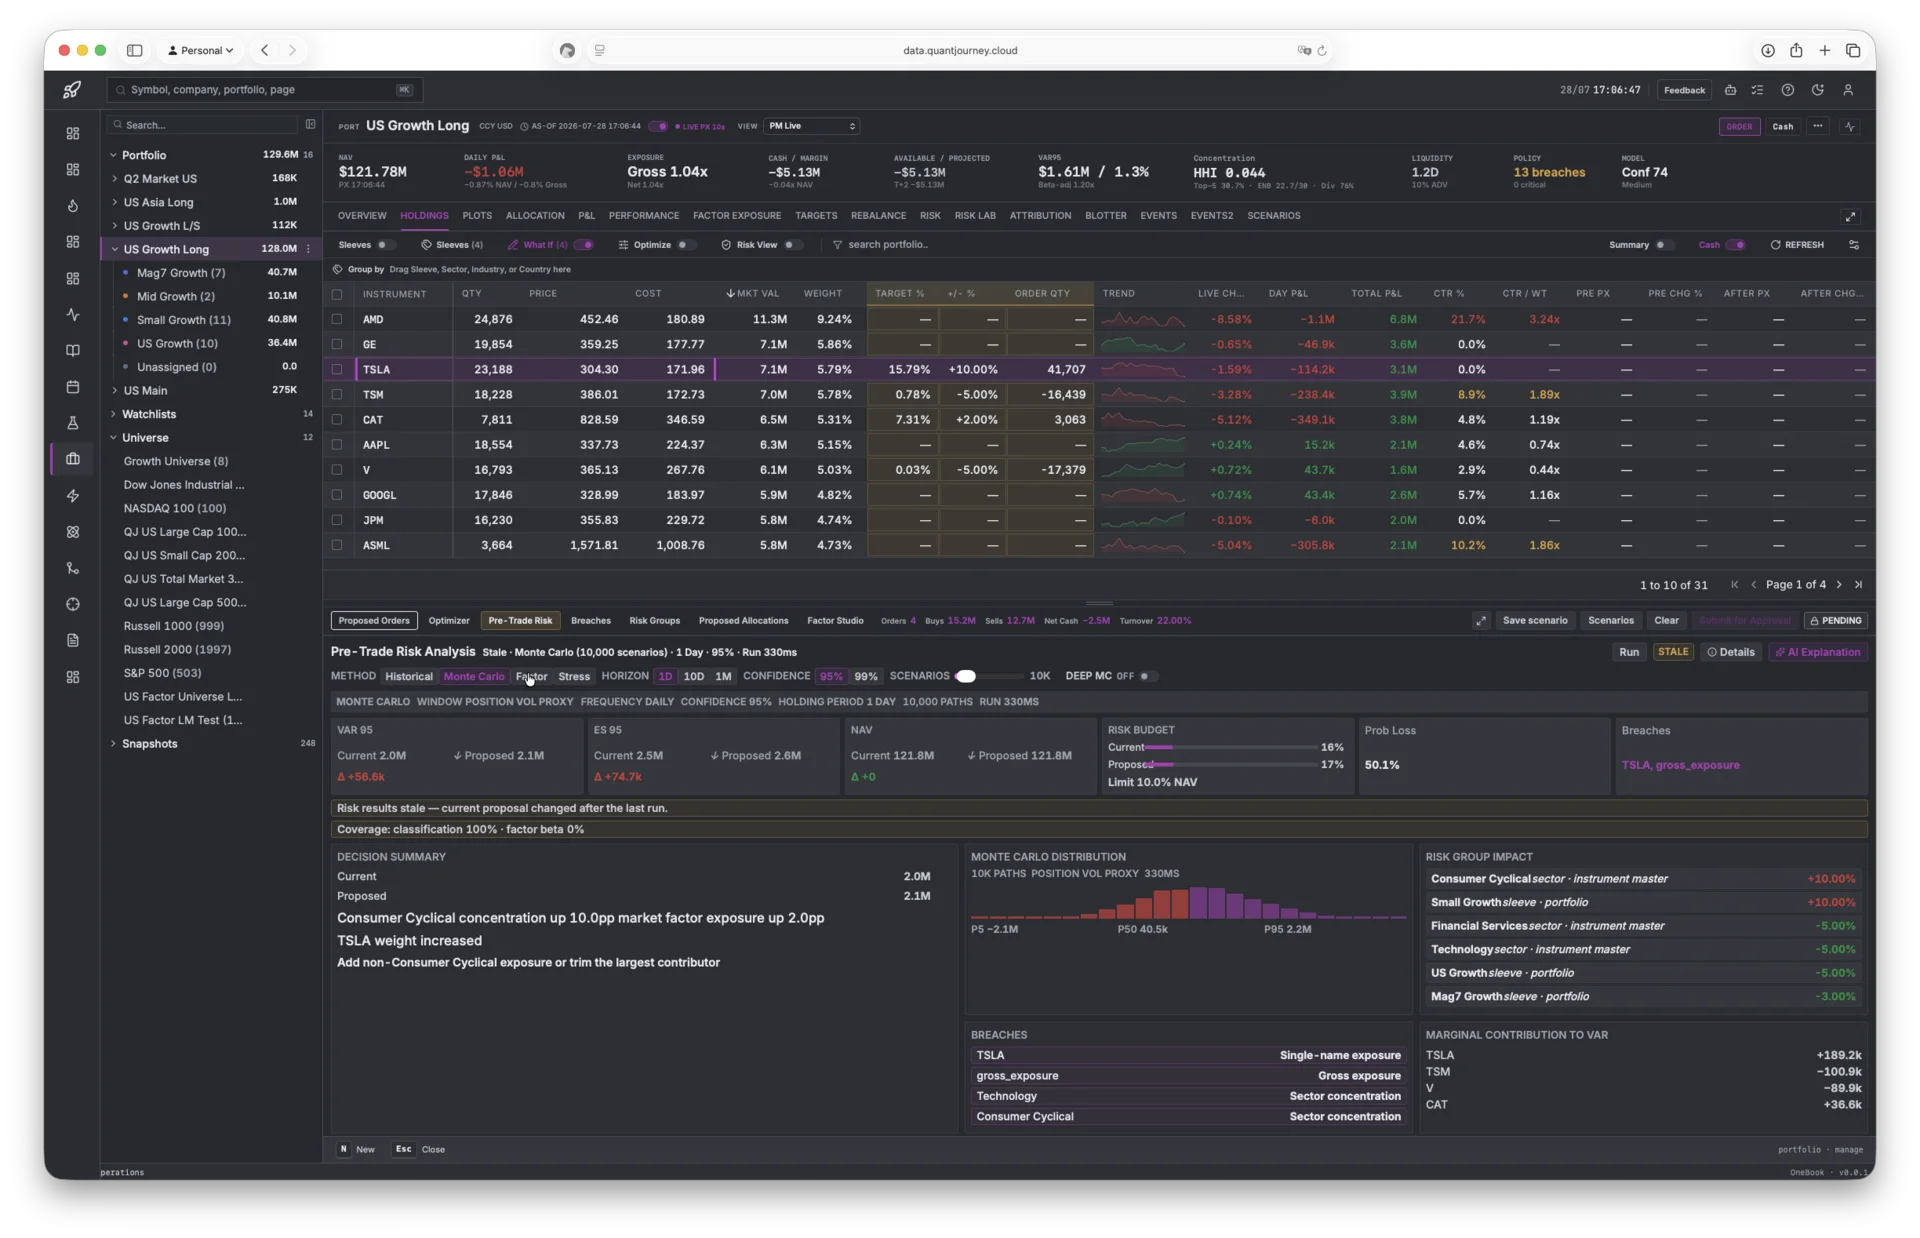This screenshot has width=1920, height=1238.
Task: Click the user account icon
Action: 1848,90
